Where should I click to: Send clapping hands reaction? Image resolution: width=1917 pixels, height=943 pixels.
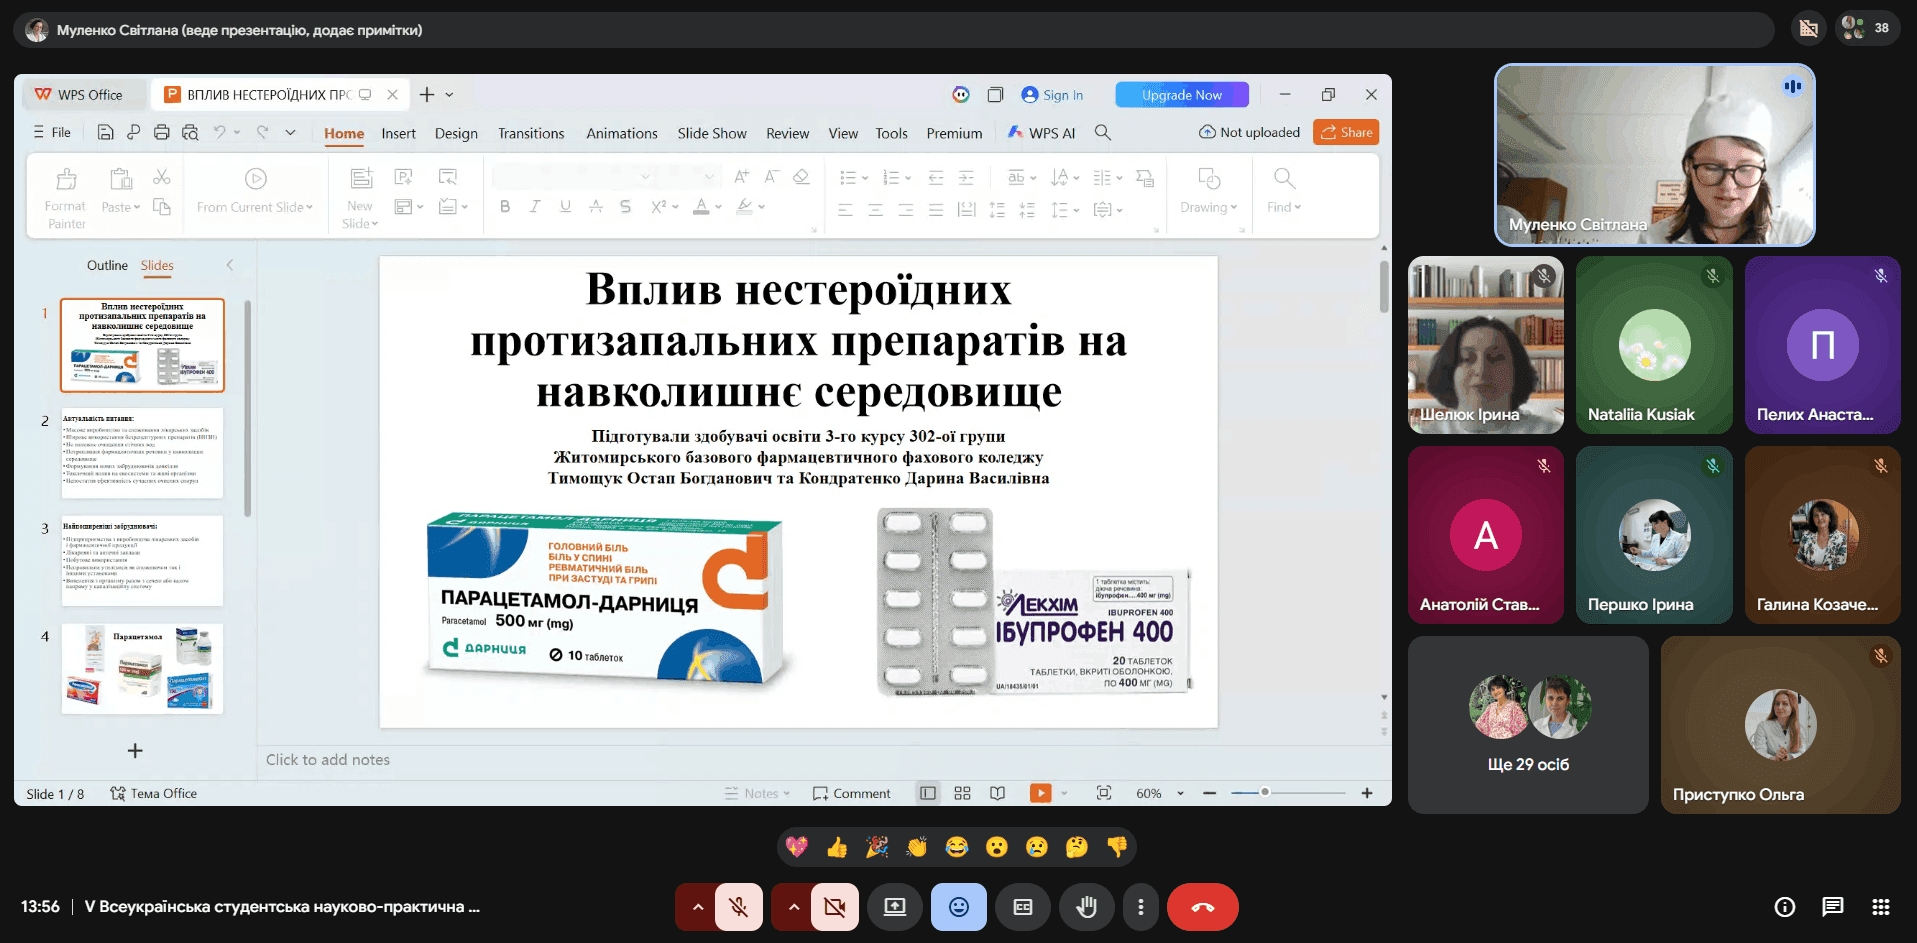(x=917, y=847)
